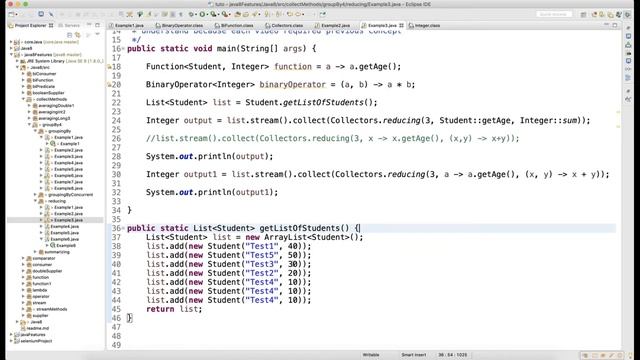Image resolution: width=640 pixels, height=360 pixels.
Task: Close the Project Explorer view tab
Action: (51, 25)
